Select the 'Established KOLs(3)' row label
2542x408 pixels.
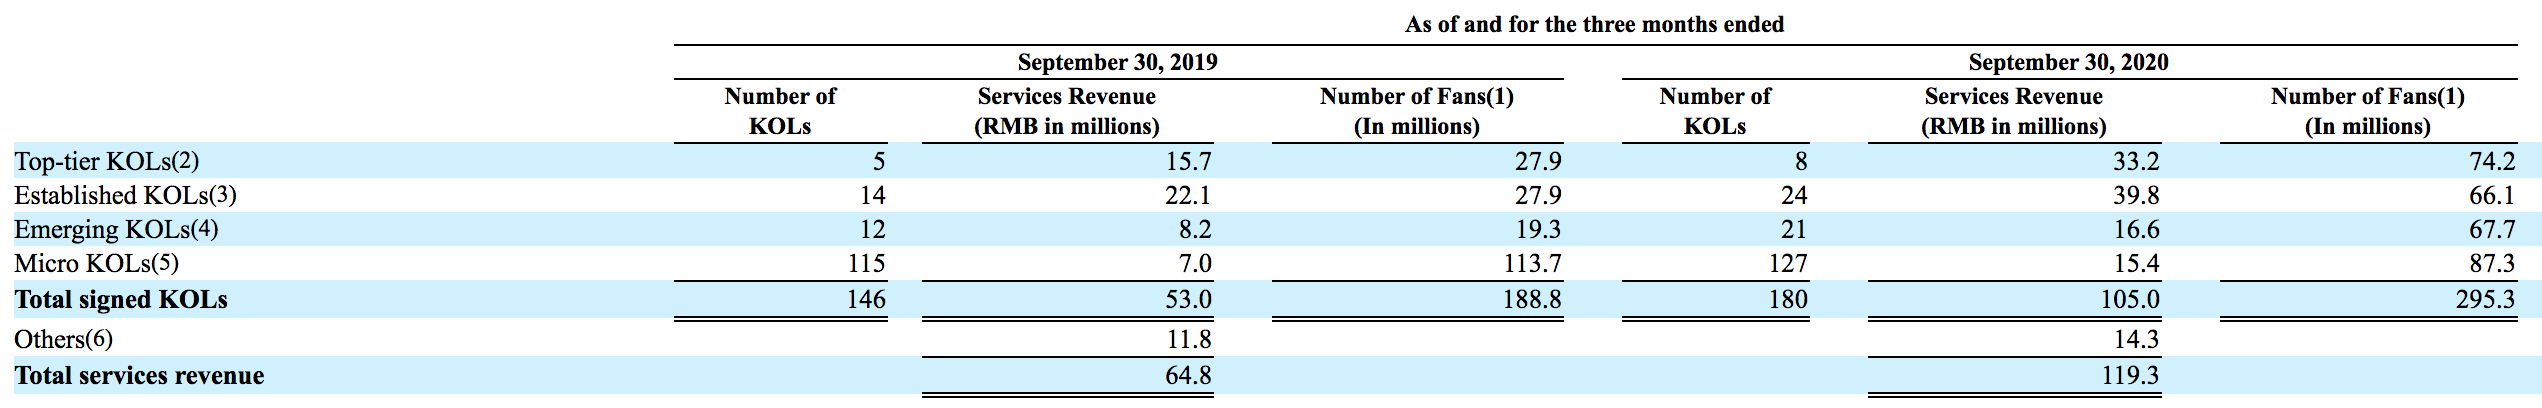coord(125,195)
